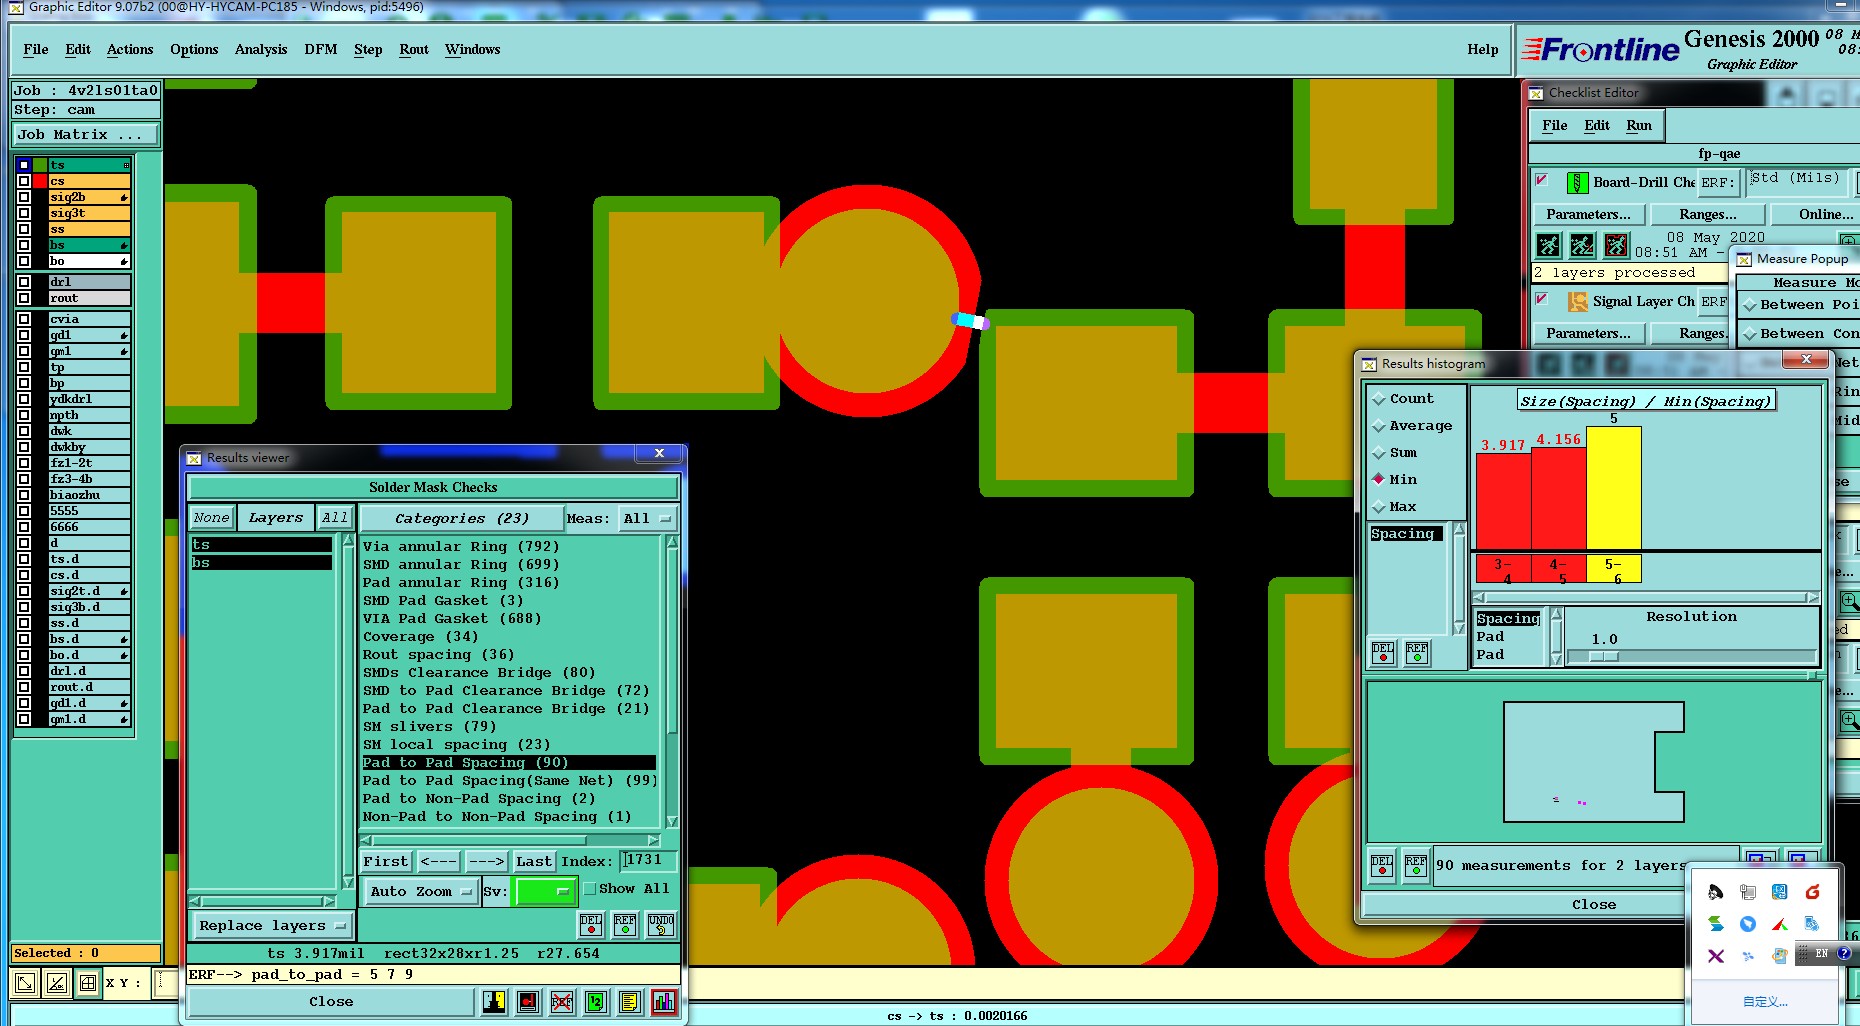Viewport: 1860px width, 1026px height.
Task: Open the Replace layers dropdown
Action: pos(271,925)
